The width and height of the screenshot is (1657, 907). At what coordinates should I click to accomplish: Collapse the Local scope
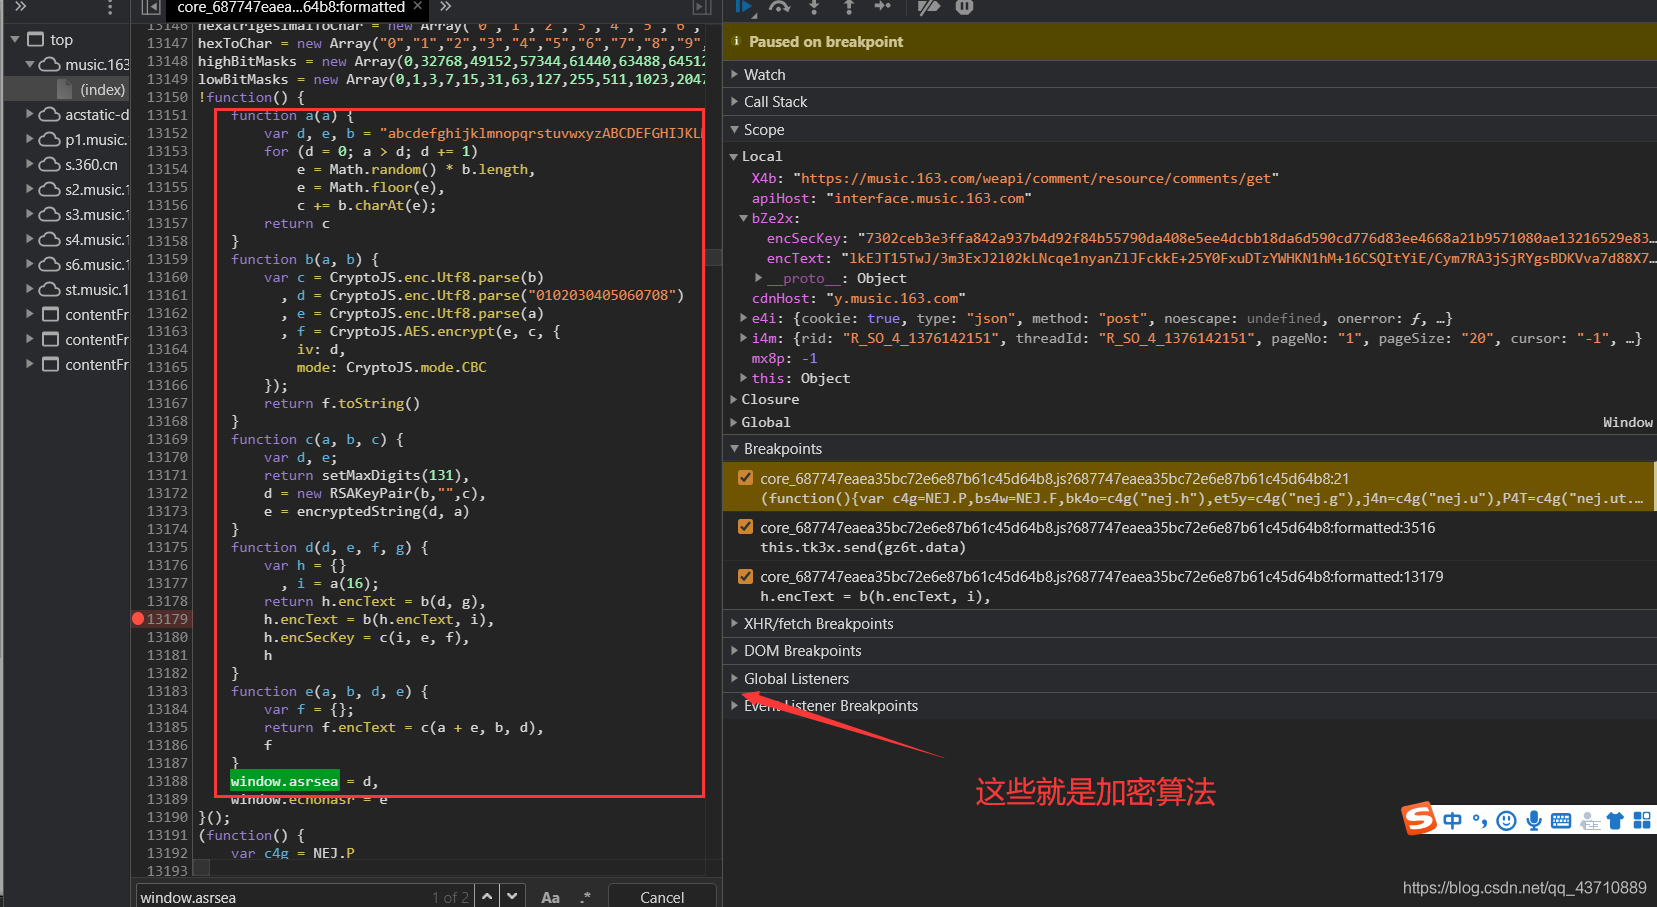(x=734, y=157)
